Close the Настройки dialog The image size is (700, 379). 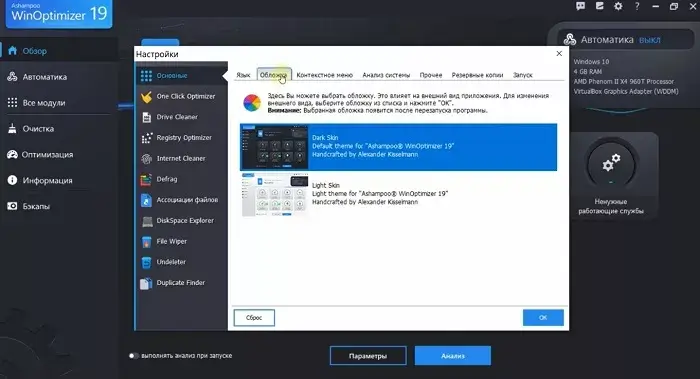click(559, 54)
